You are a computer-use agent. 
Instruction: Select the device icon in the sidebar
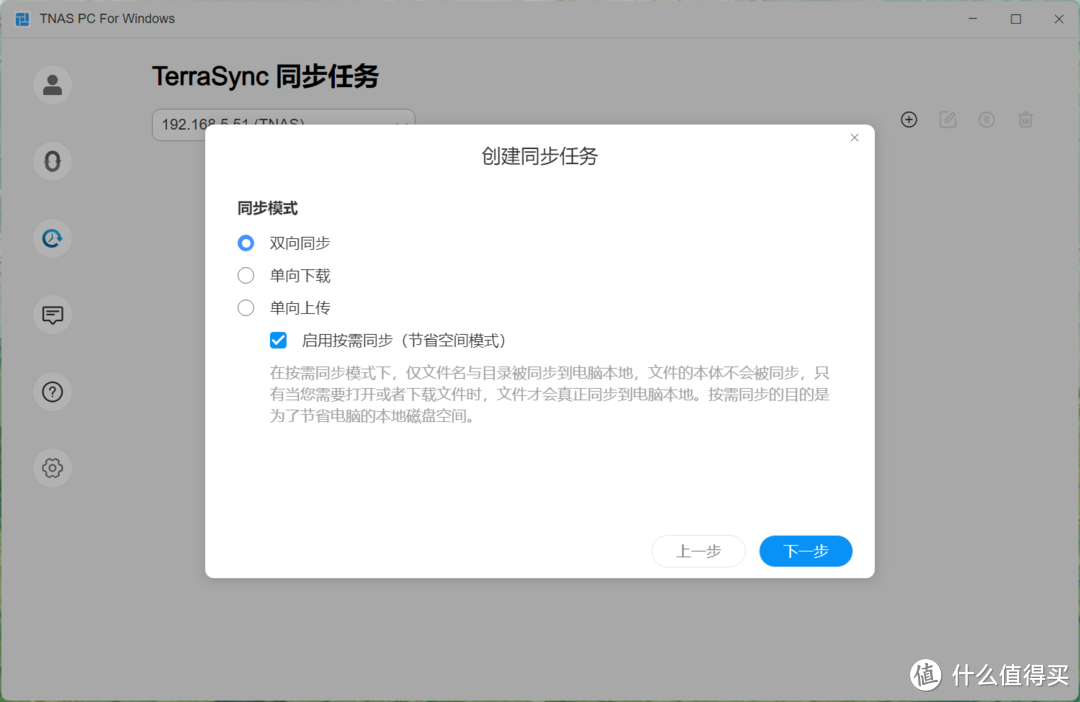click(x=52, y=161)
